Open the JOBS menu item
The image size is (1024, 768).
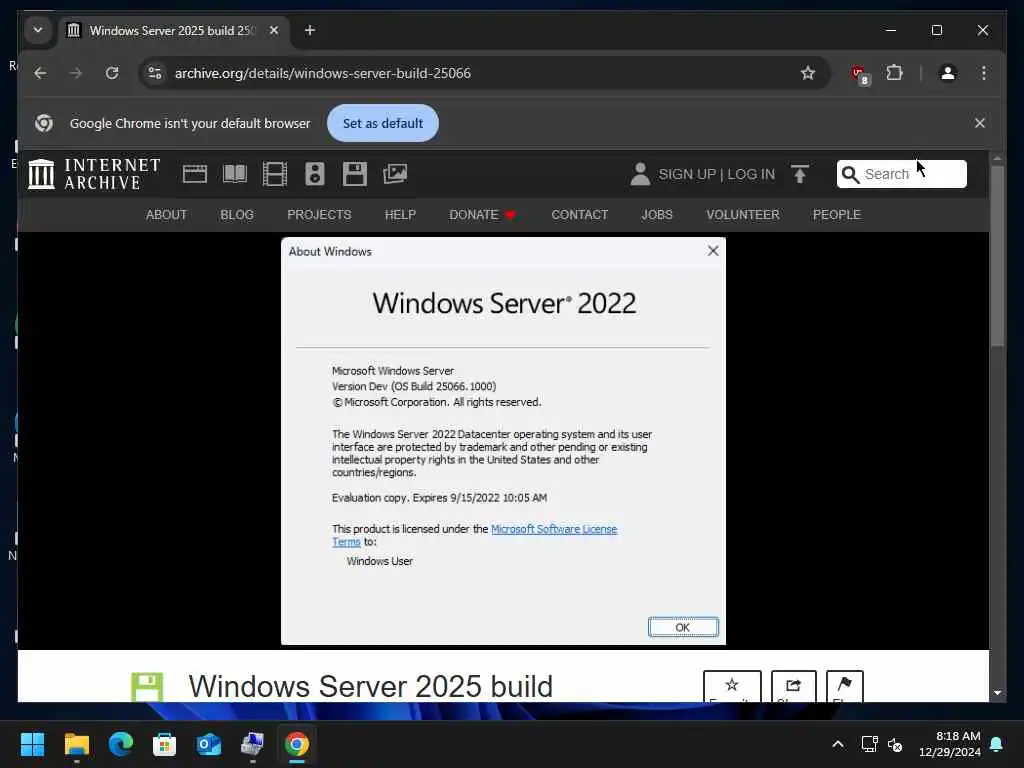(x=657, y=215)
